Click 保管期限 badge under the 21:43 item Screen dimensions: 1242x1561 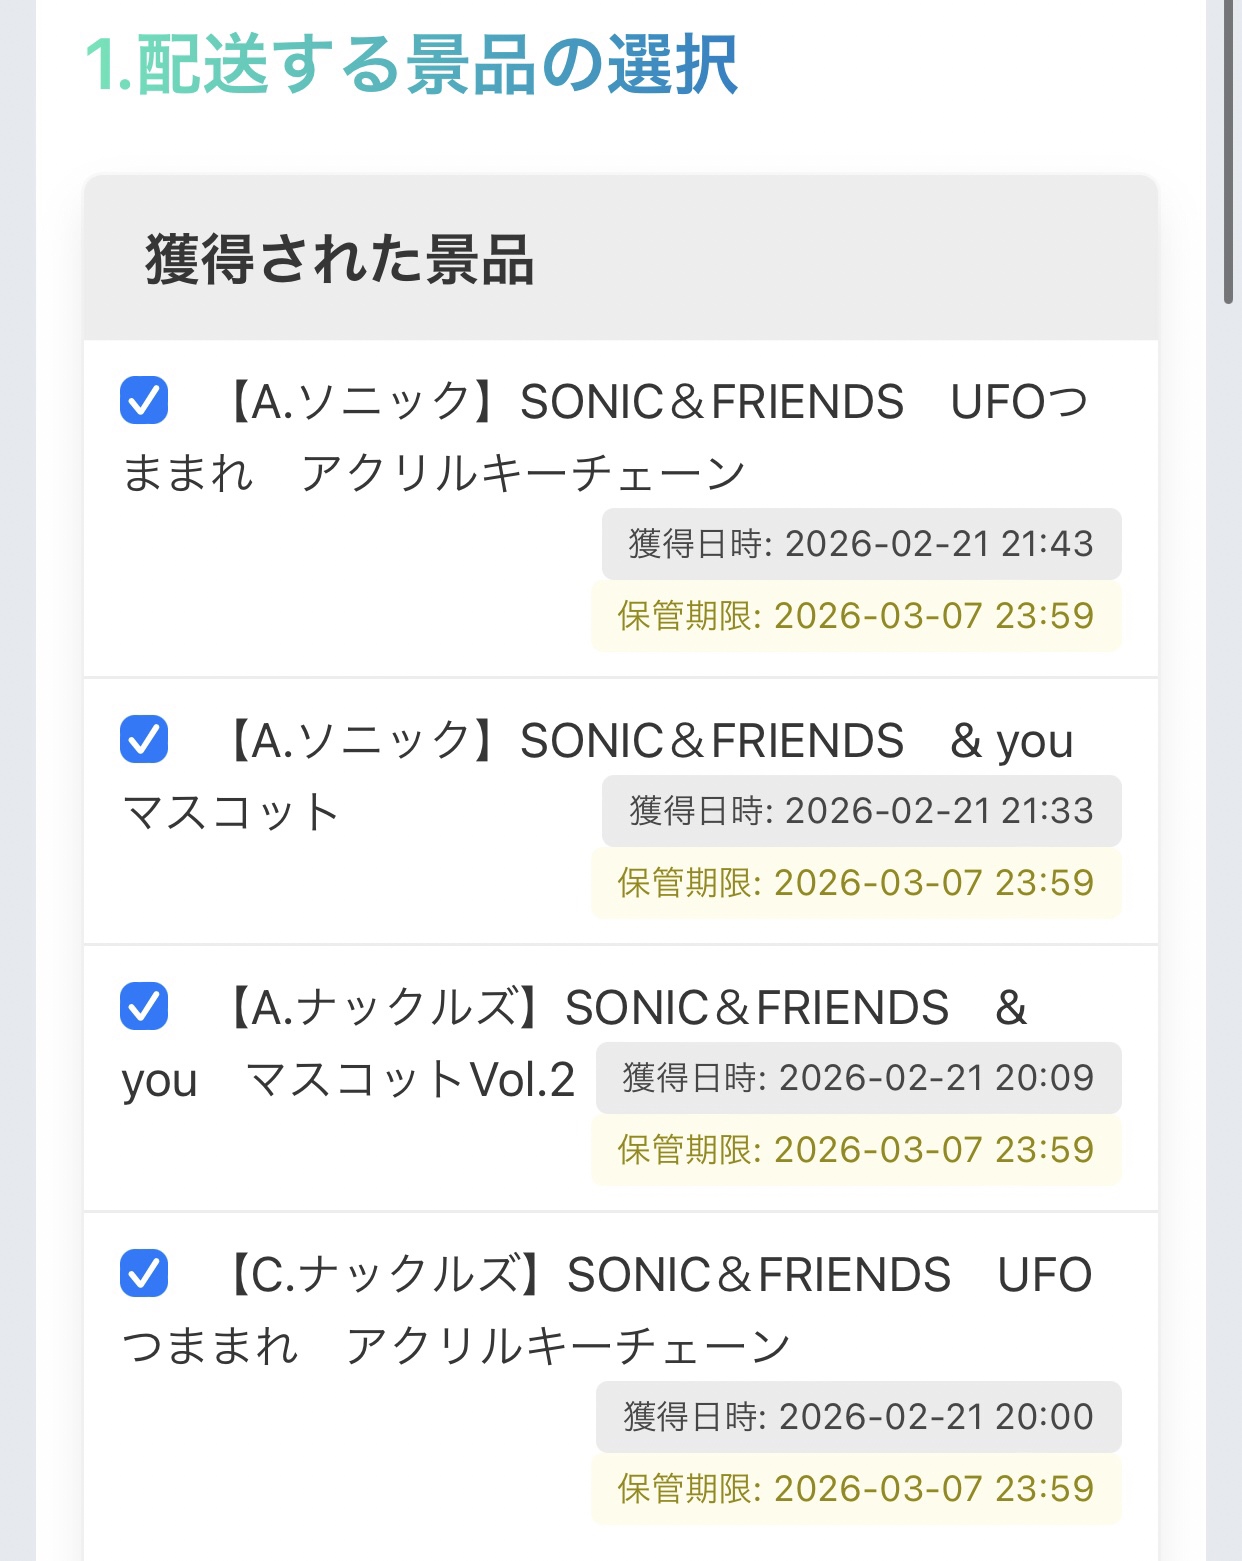[x=856, y=616]
